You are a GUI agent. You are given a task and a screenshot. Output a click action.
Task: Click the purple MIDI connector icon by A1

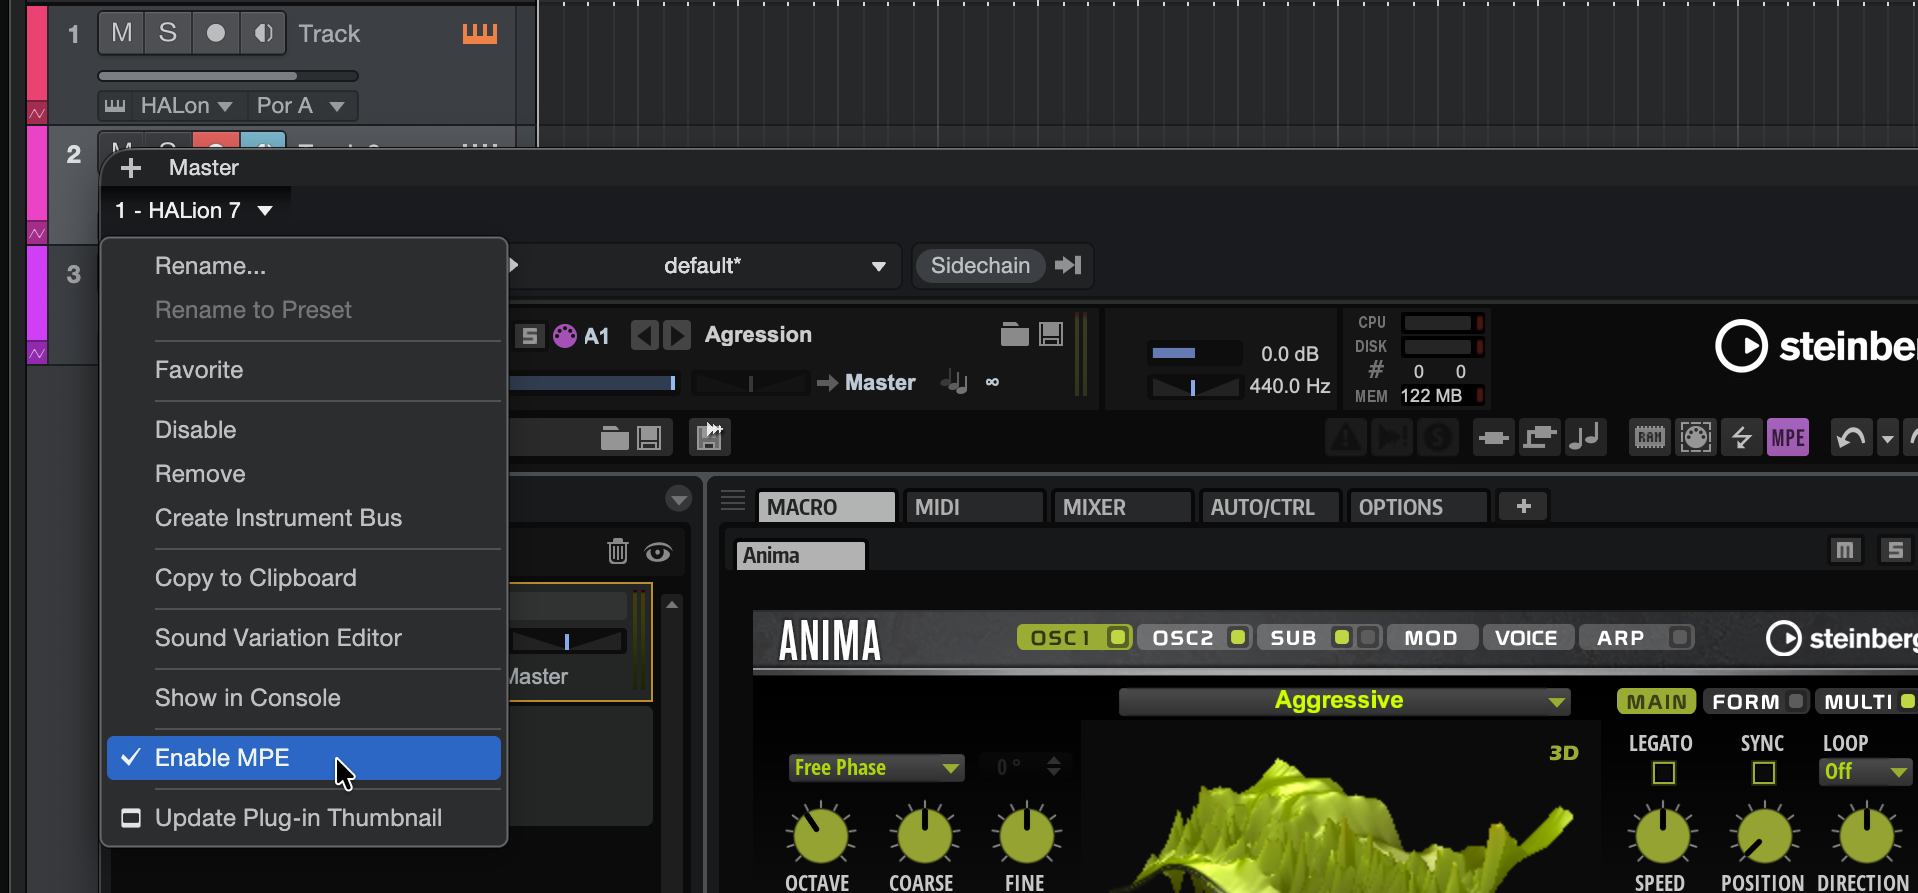pos(565,336)
